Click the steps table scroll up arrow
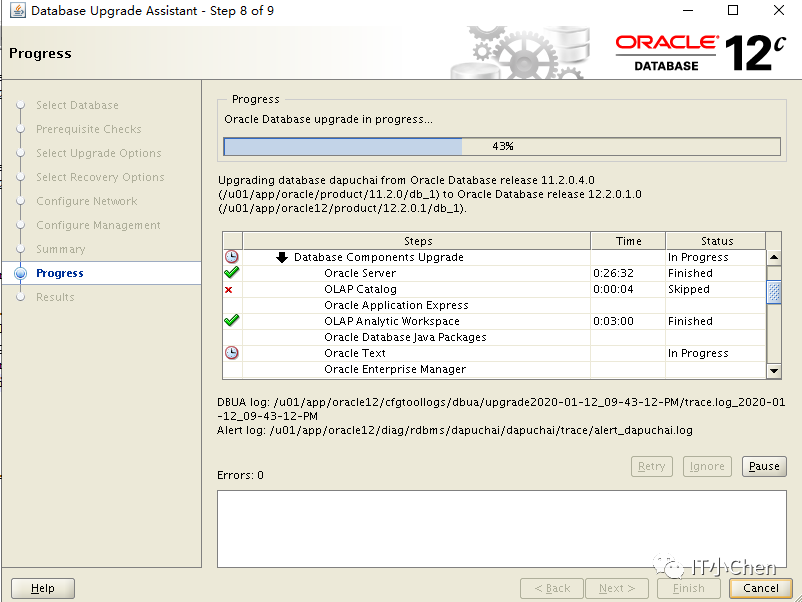The image size is (802, 602). tap(774, 257)
